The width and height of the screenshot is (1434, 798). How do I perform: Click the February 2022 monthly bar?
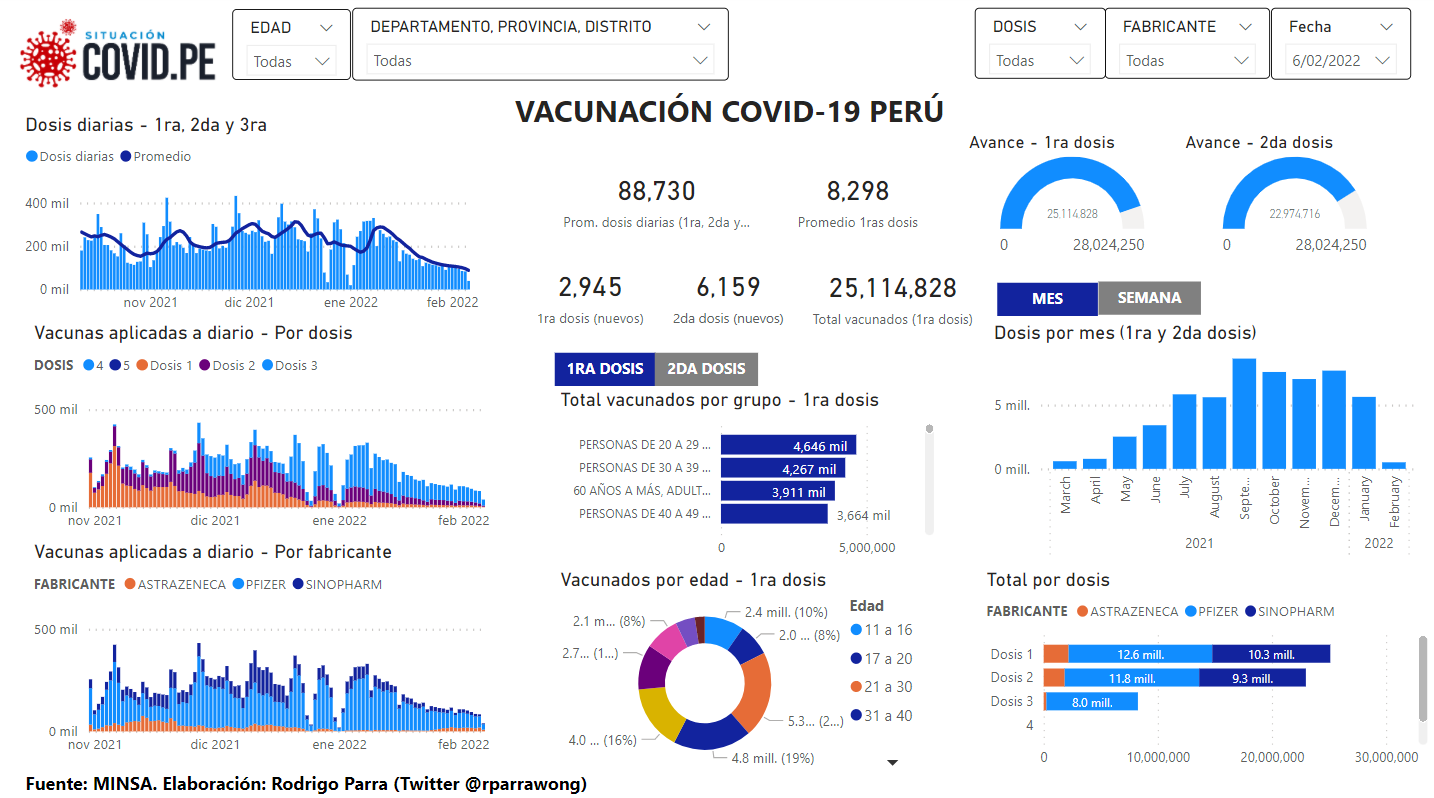tap(1394, 465)
